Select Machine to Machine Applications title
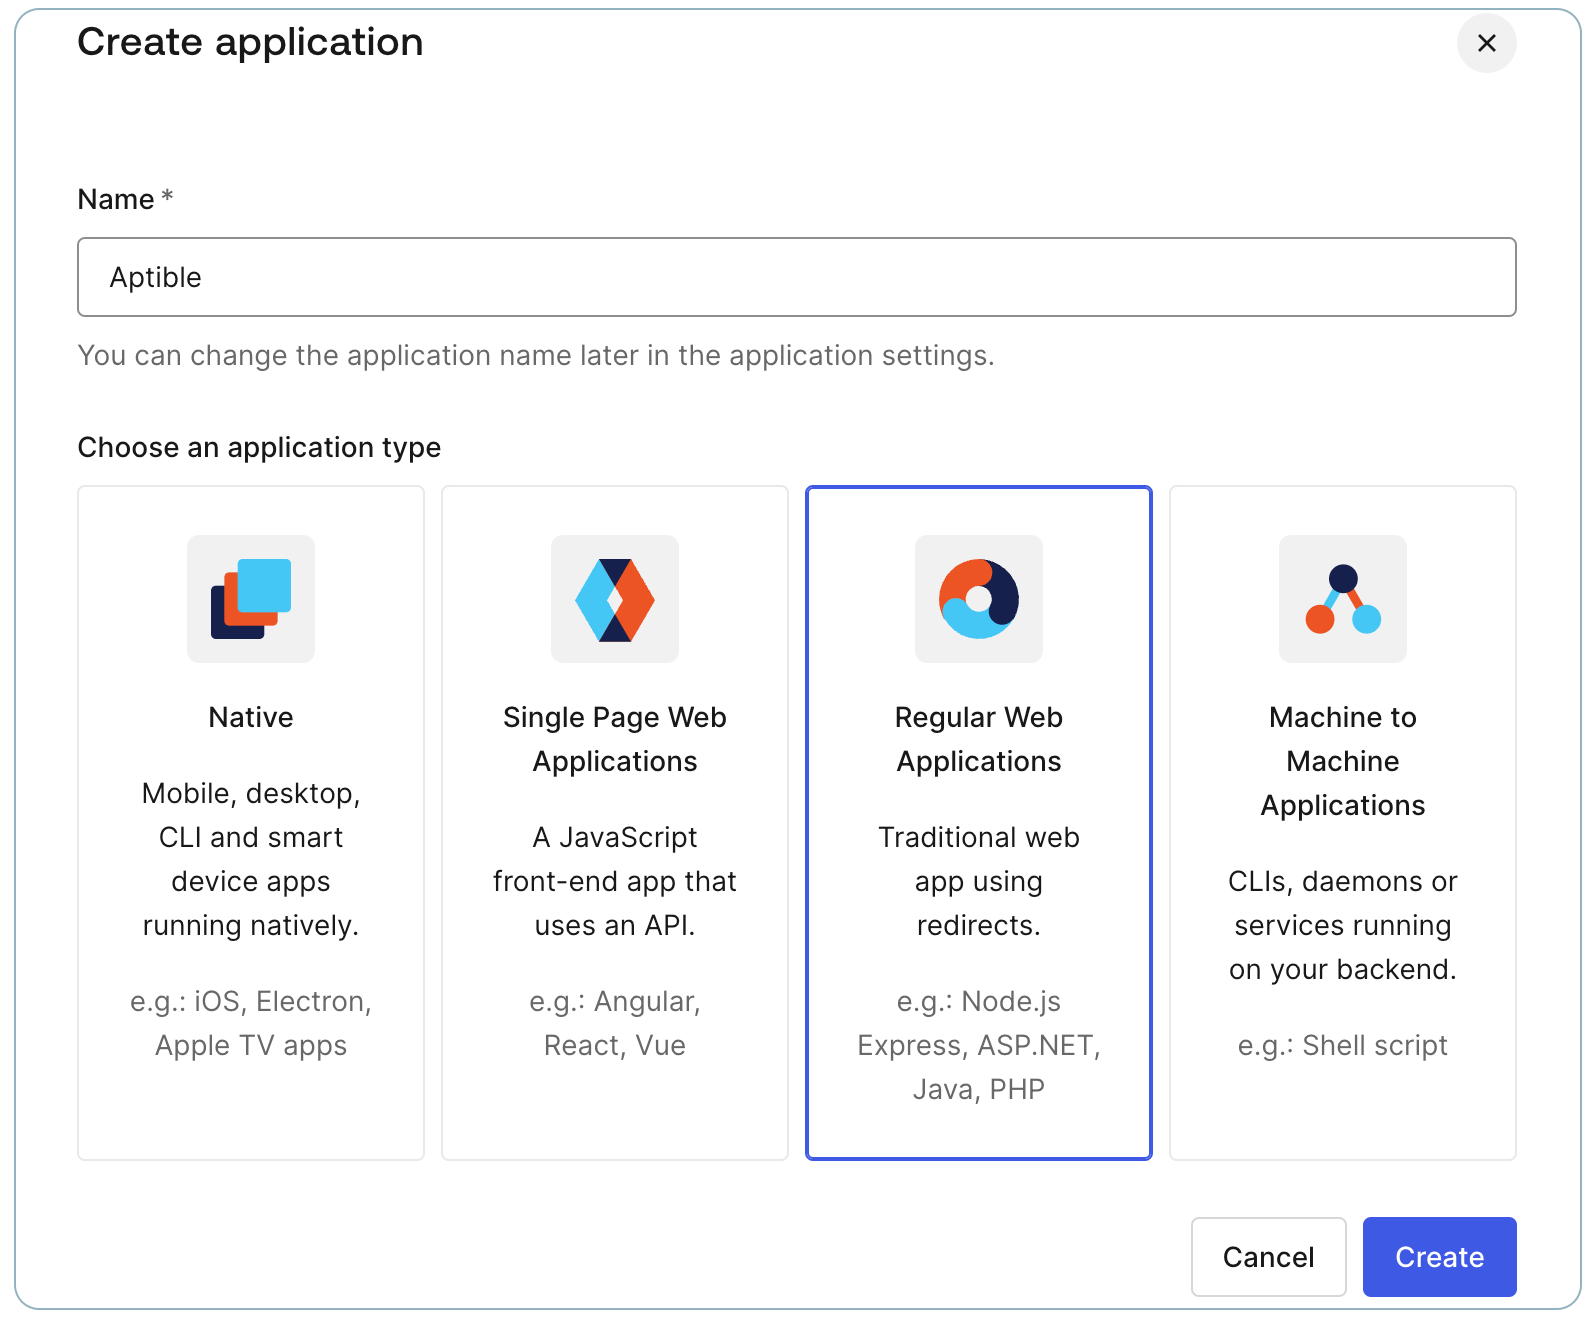The image size is (1594, 1320). [x=1343, y=761]
